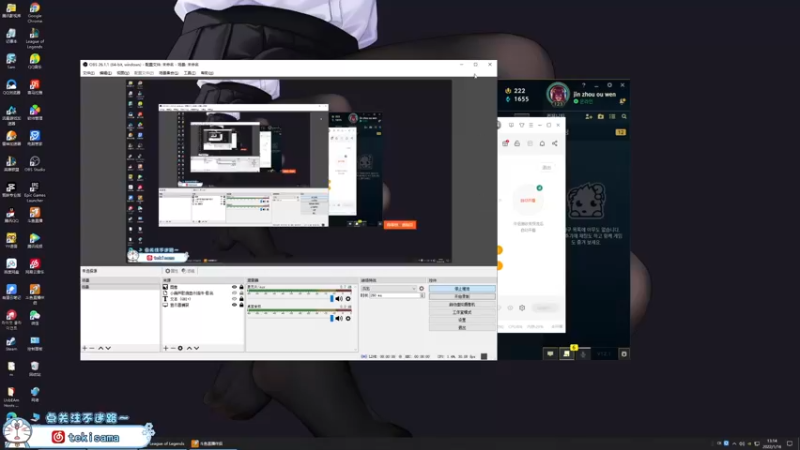Toggle lock on second source row
The width and height of the screenshot is (800, 450).
coord(241,293)
